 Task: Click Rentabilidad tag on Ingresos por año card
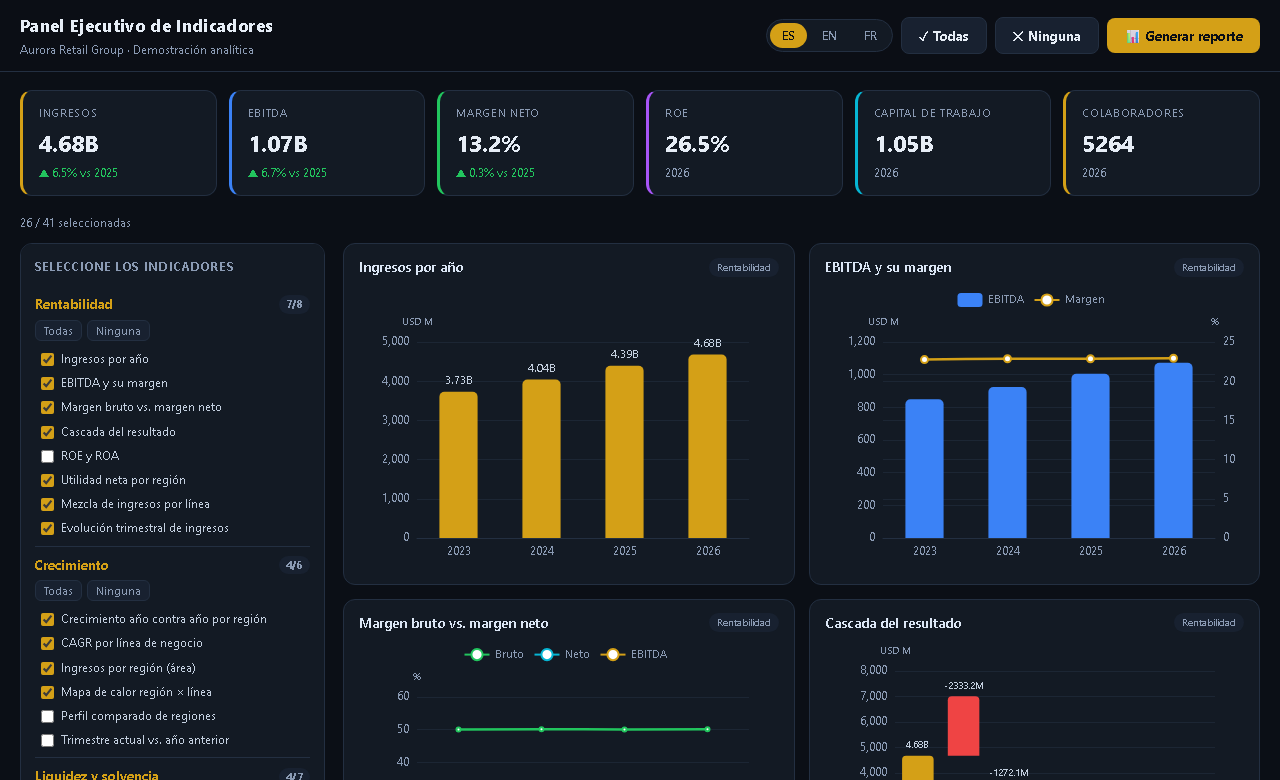tap(744, 268)
